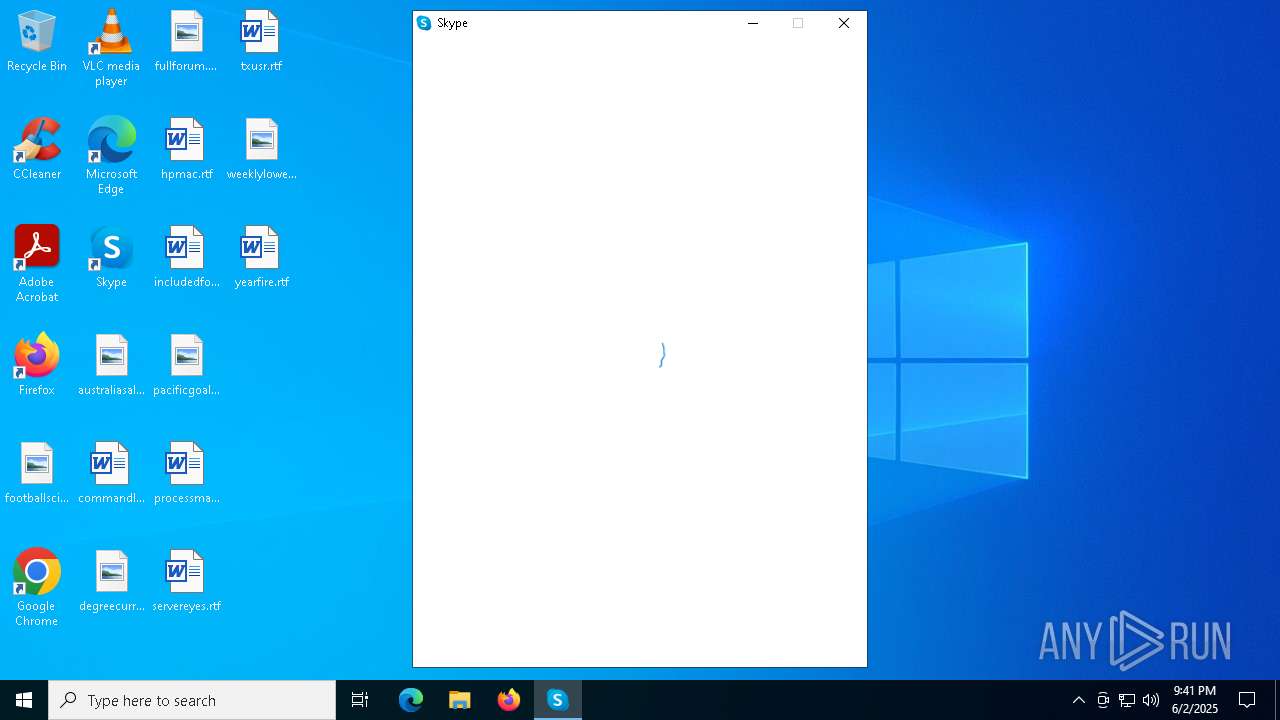
Task: Select the fullforum image file
Action: (186, 42)
